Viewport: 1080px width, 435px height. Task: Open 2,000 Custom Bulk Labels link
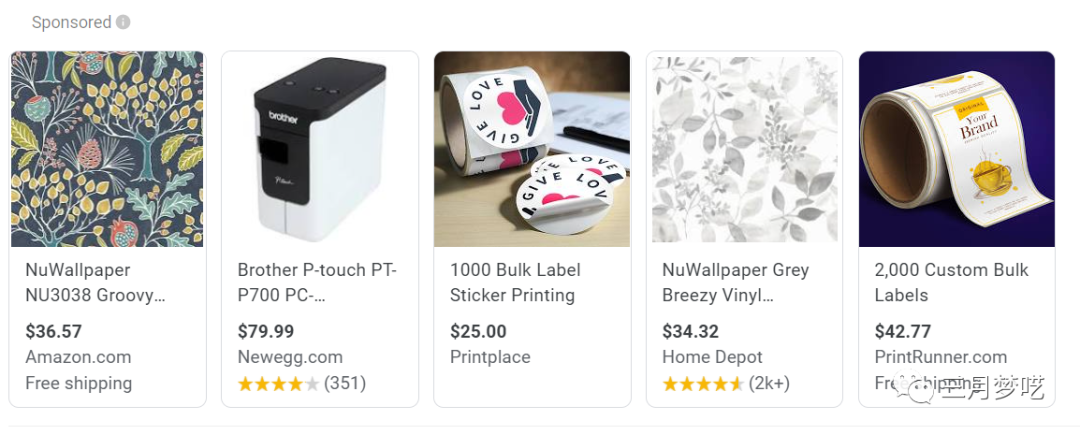(950, 282)
